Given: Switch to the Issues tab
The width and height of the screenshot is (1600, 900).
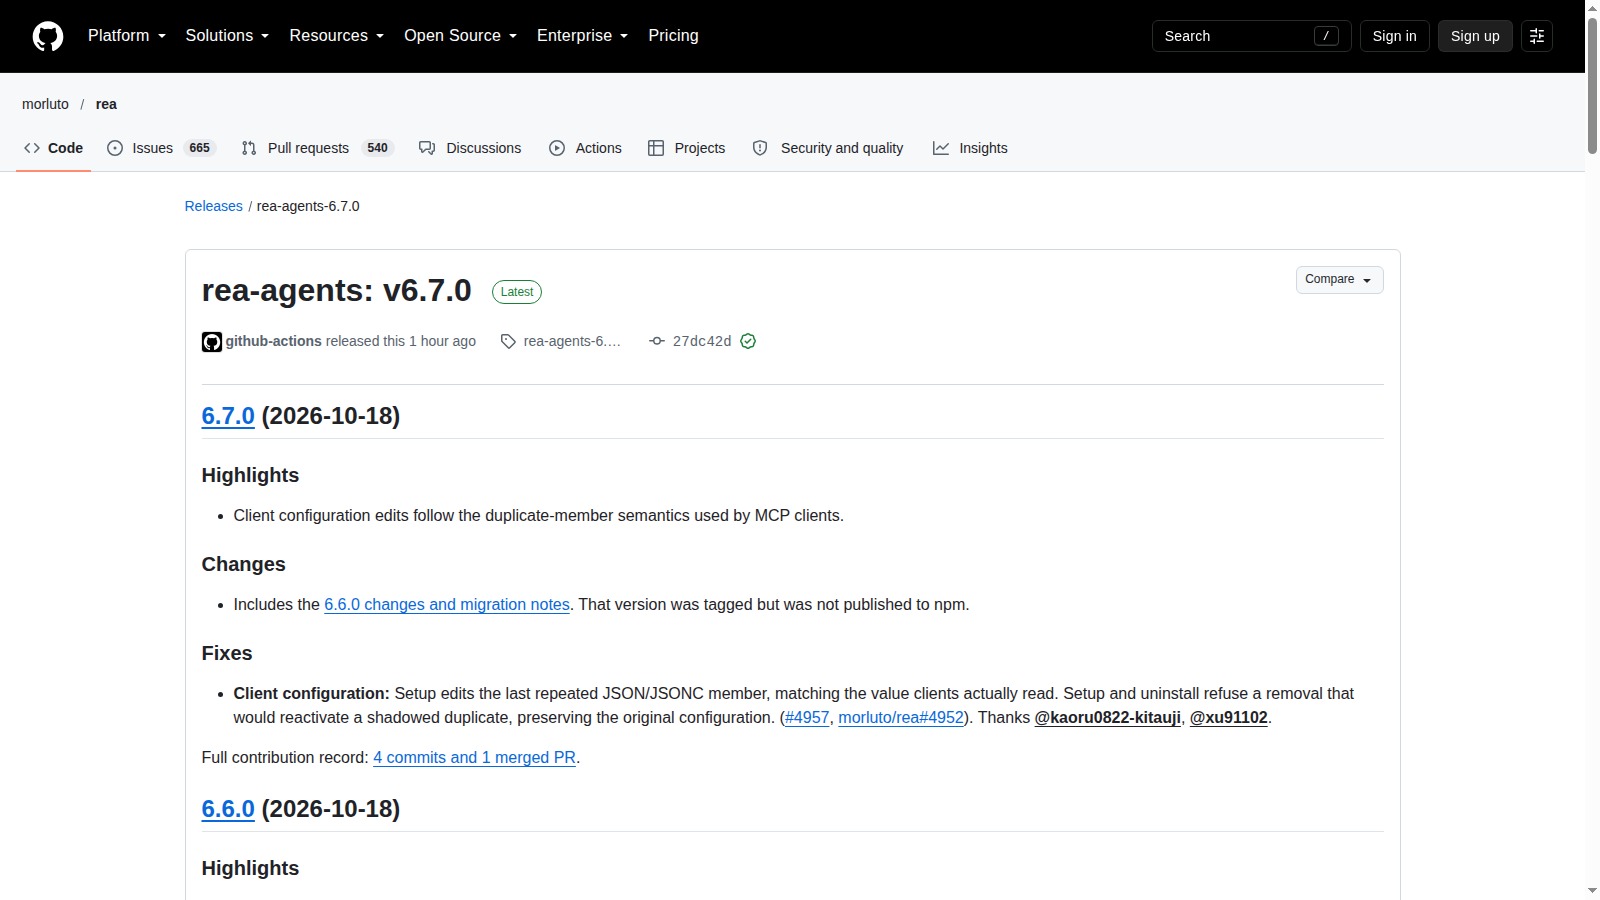Looking at the screenshot, I should (161, 148).
